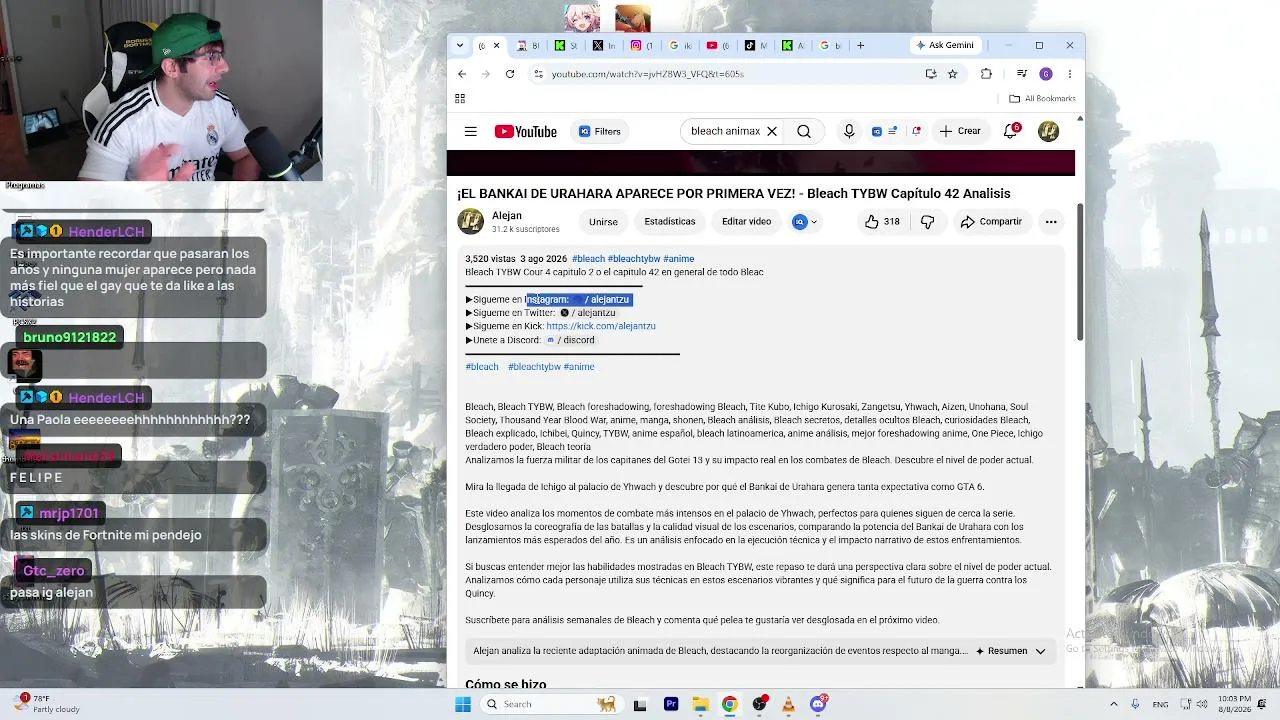1280x720 pixels.
Task: Switch to the TikTok browser tab
Action: 756,45
